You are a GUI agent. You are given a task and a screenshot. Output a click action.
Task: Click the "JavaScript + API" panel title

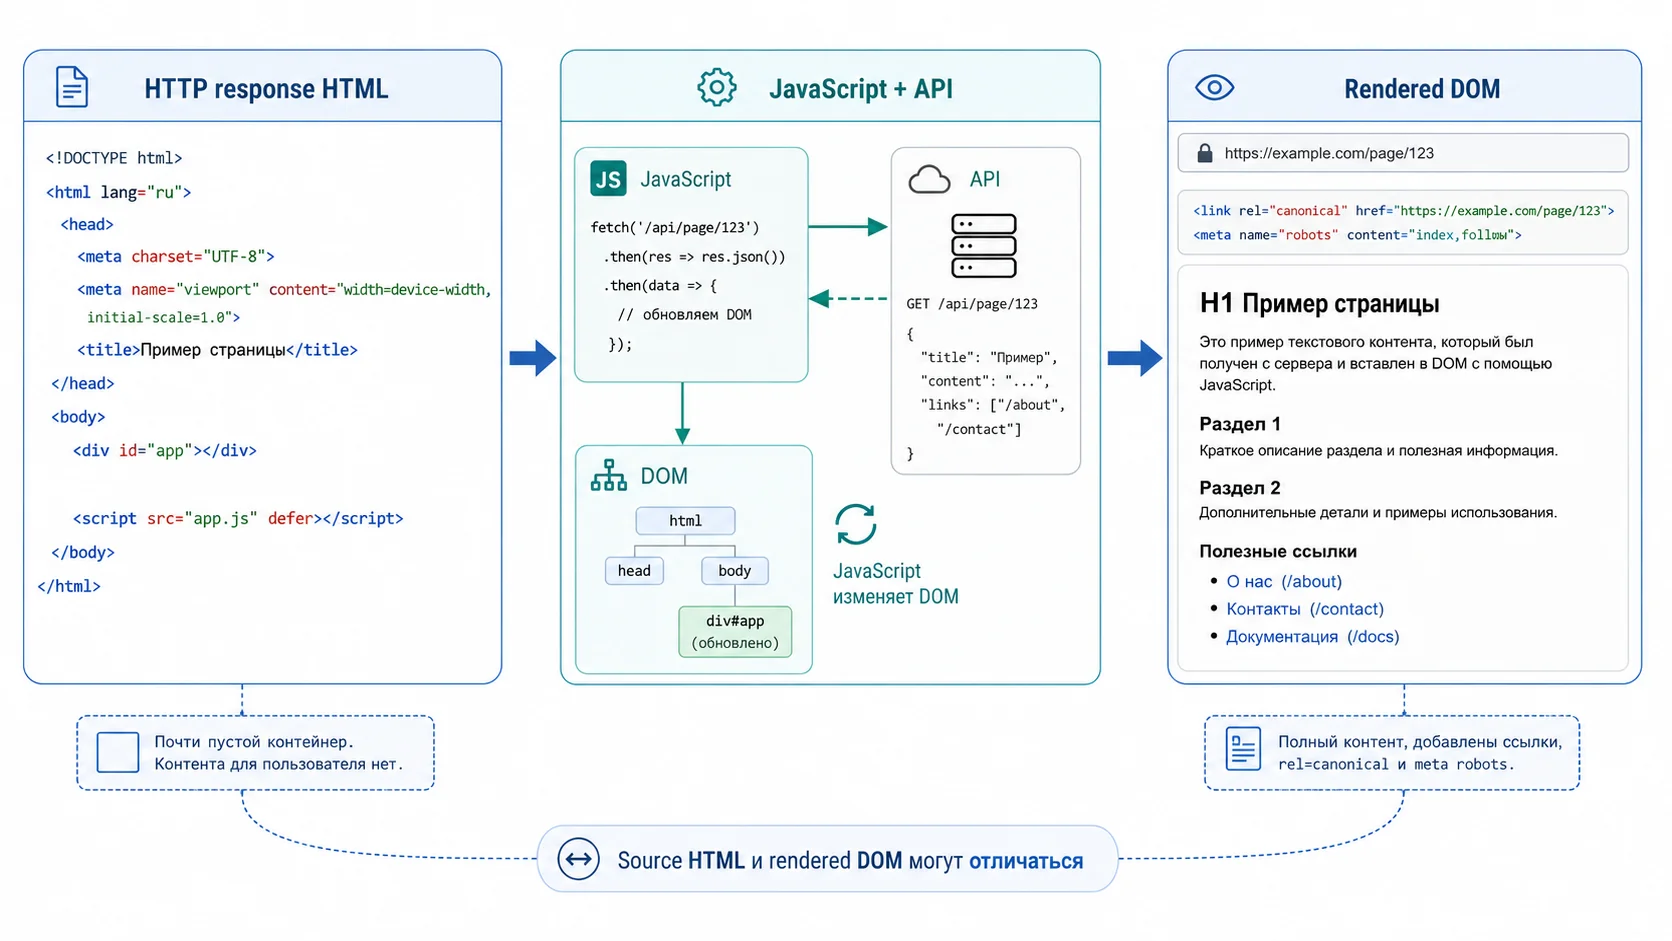coord(861,89)
